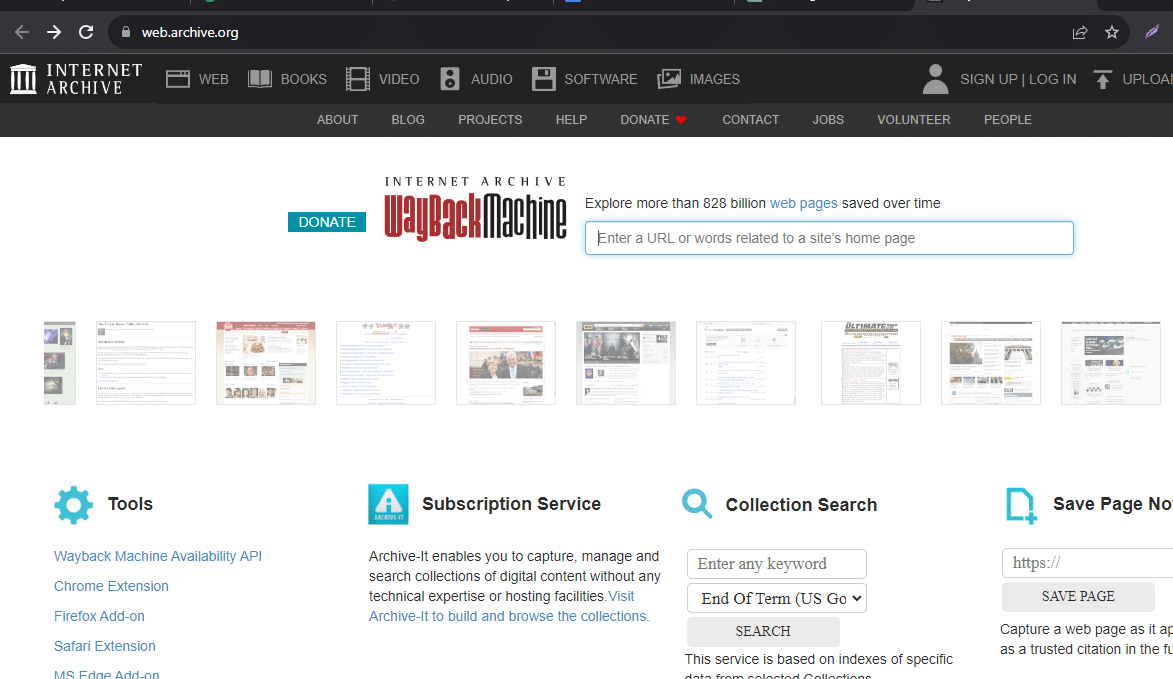This screenshot has width=1173, height=679.
Task: Open the VOLUNTEER menu item
Action: pyautogui.click(x=913, y=120)
